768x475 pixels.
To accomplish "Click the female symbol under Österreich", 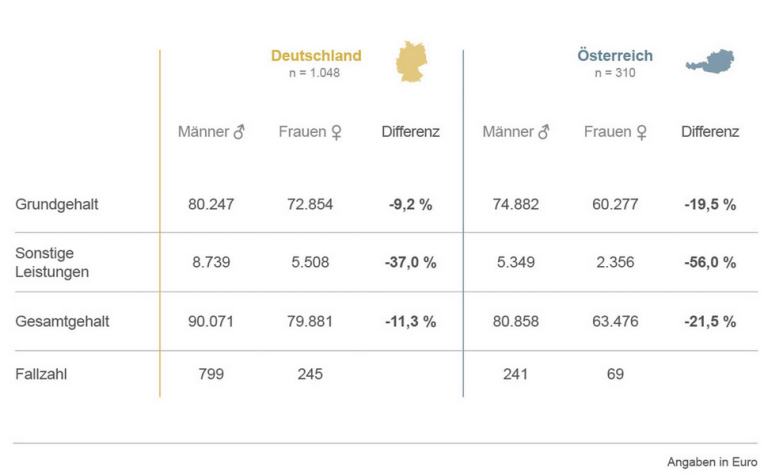I will [641, 132].
